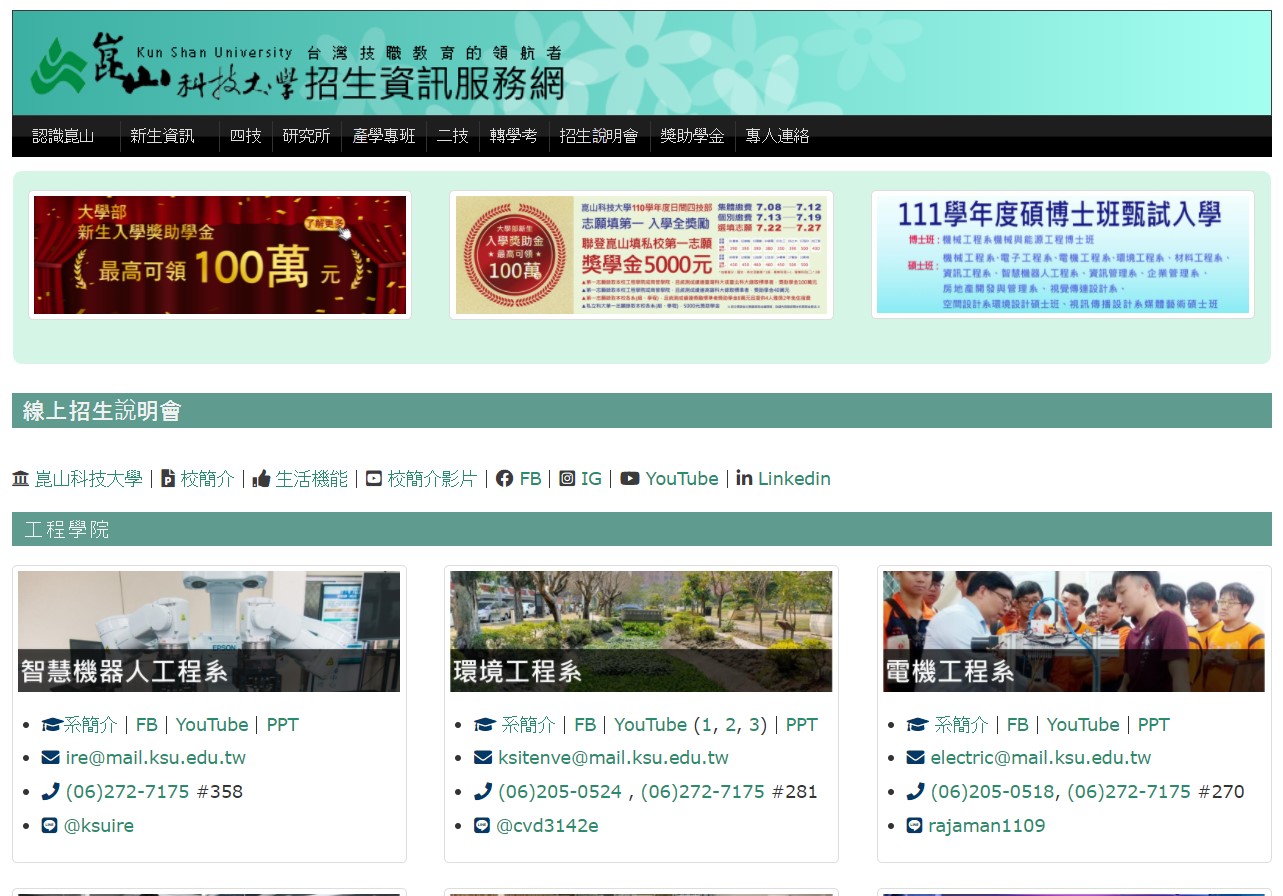This screenshot has height=896, width=1283.
Task: Click the Instagram icon beside IG
Action: tap(567, 479)
